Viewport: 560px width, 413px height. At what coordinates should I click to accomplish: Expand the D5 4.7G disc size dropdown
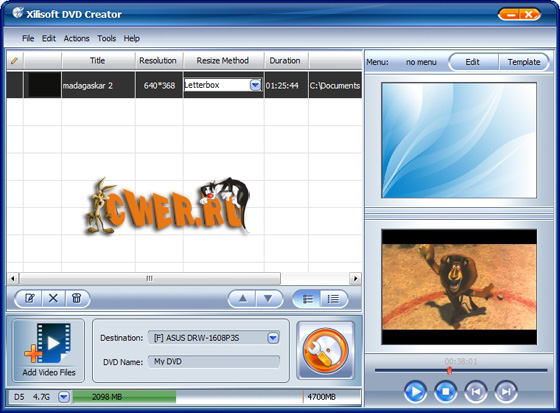(x=64, y=397)
